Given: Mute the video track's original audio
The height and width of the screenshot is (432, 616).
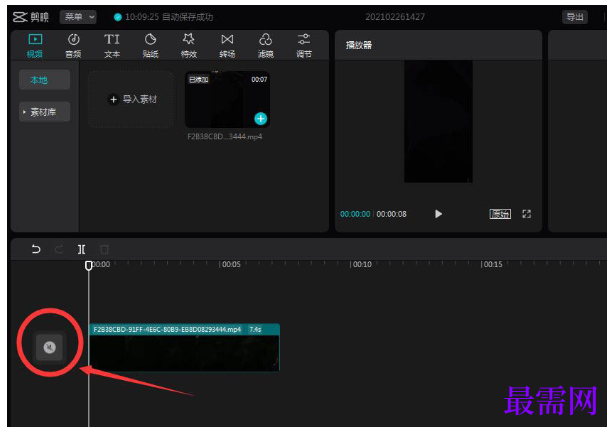Looking at the screenshot, I should point(50,347).
